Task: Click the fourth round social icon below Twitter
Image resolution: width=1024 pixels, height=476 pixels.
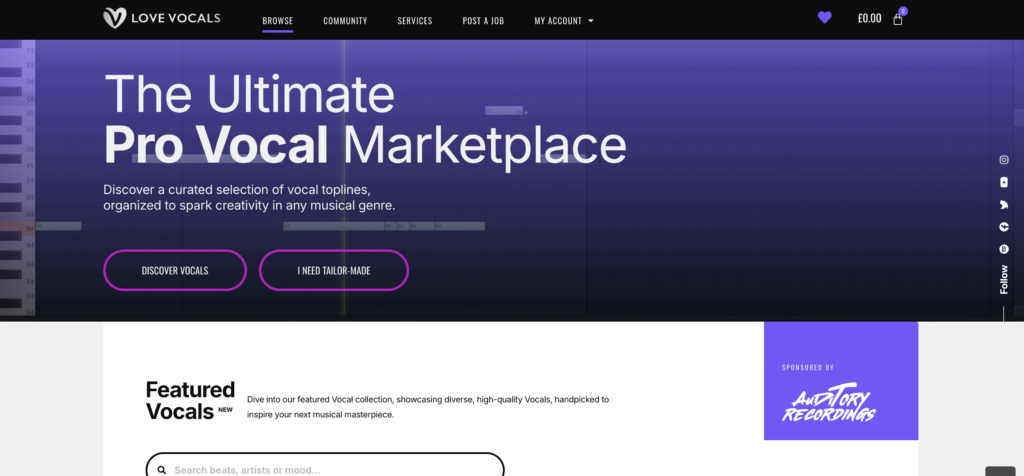Action: [1004, 227]
